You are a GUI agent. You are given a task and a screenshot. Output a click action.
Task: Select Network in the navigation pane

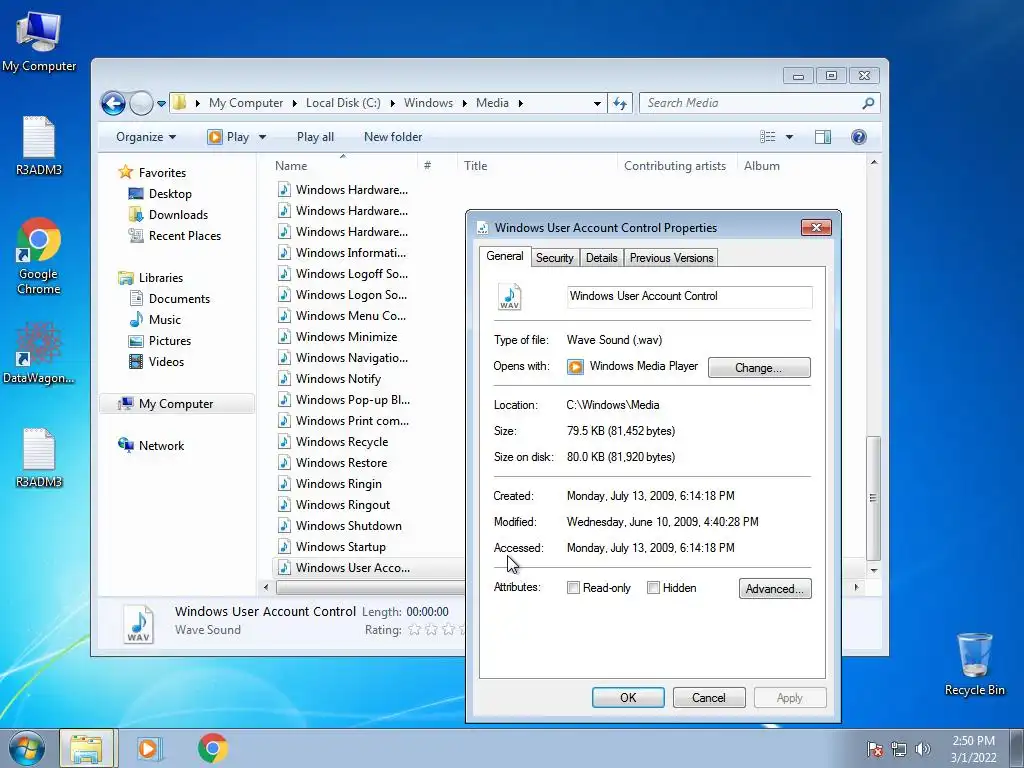click(x=161, y=446)
